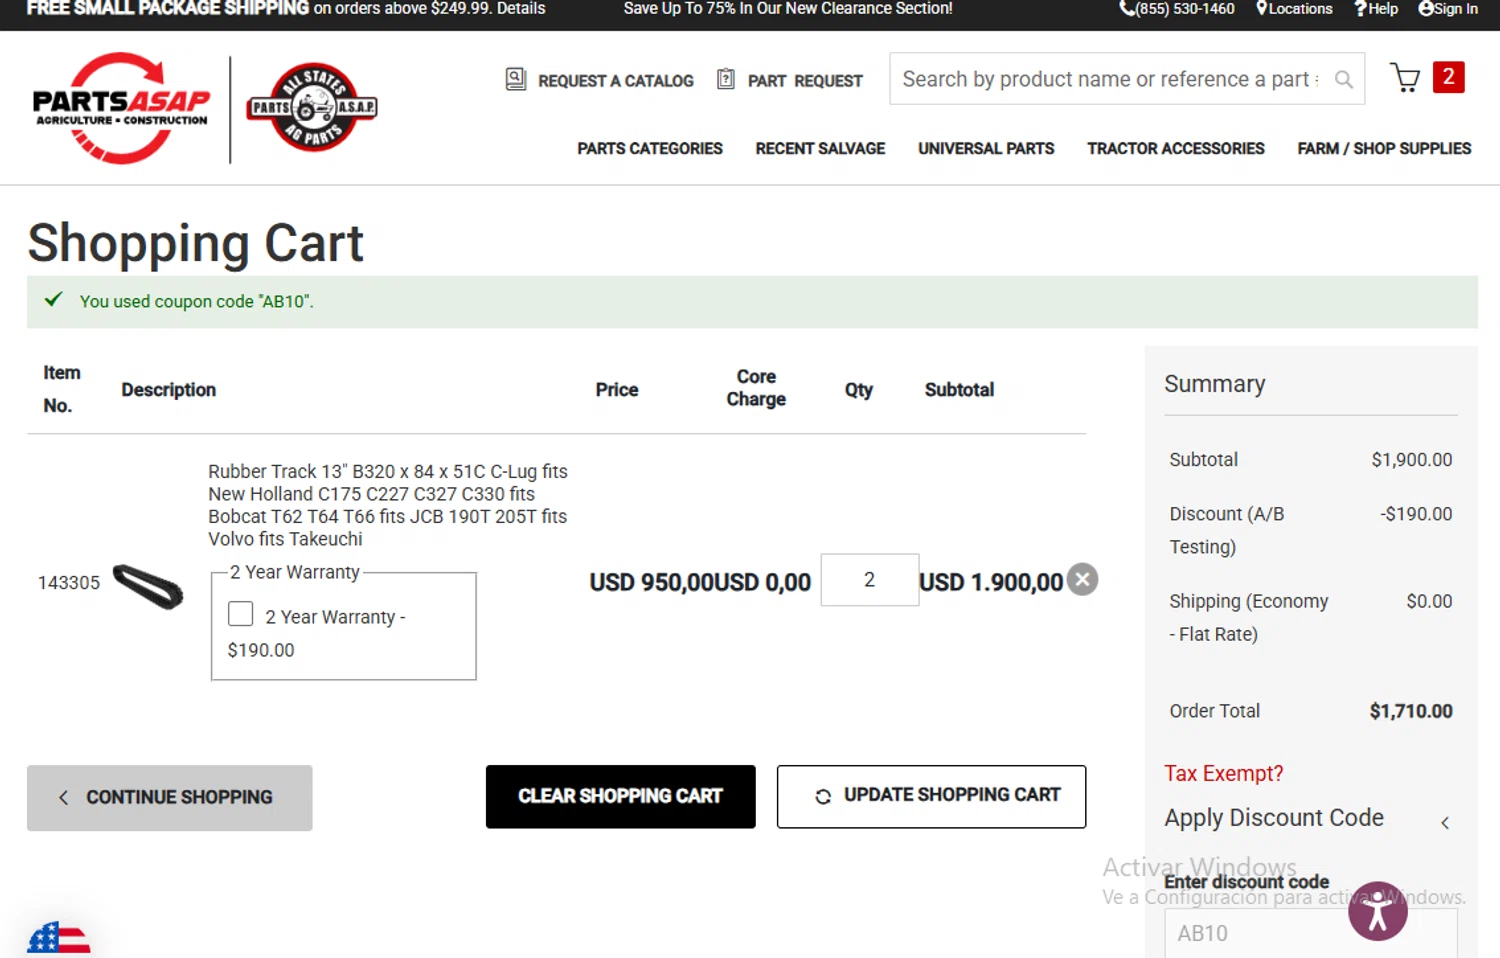
Task: Open the Help link
Action: click(x=1376, y=9)
